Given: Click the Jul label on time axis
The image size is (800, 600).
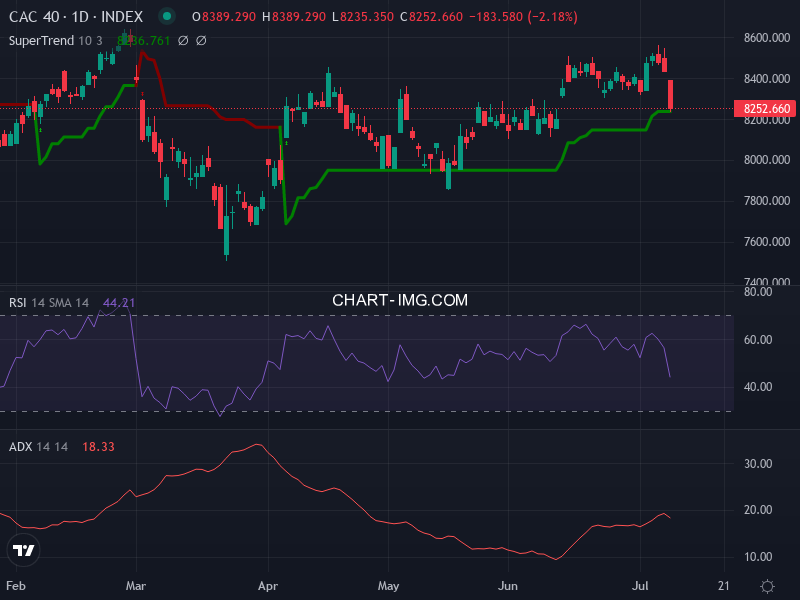Looking at the screenshot, I should pos(640,586).
